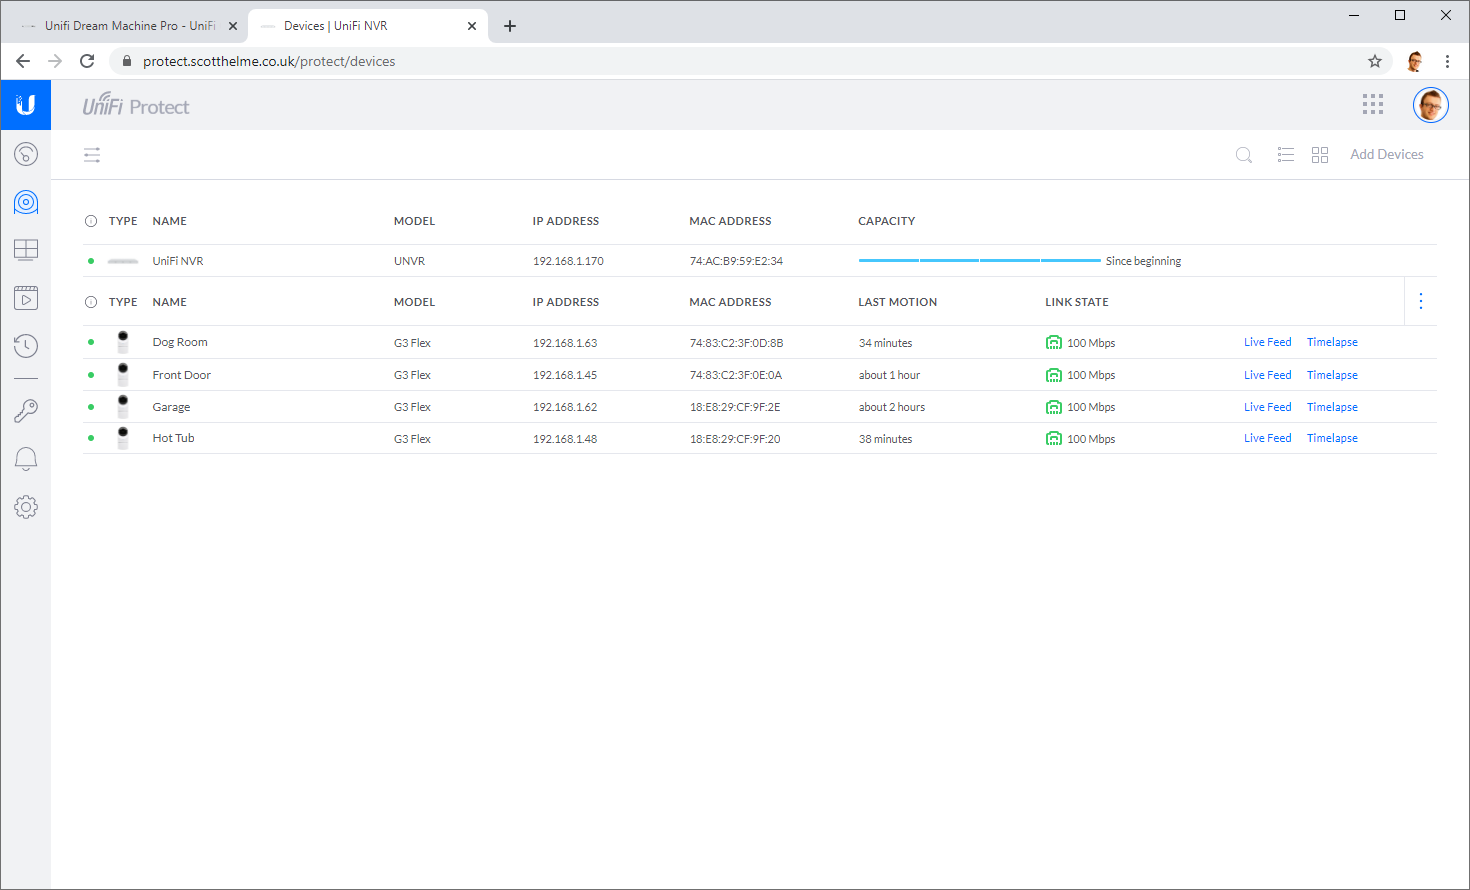Click the search magnifier icon

coord(1244,155)
